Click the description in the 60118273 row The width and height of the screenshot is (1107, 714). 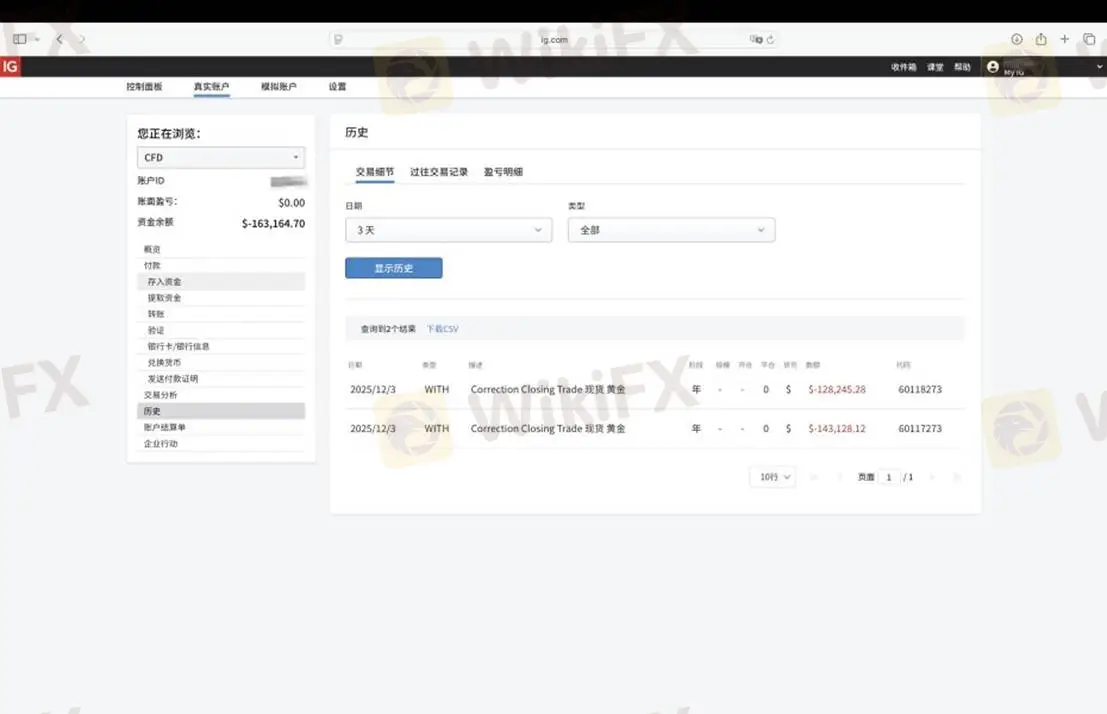click(548, 389)
